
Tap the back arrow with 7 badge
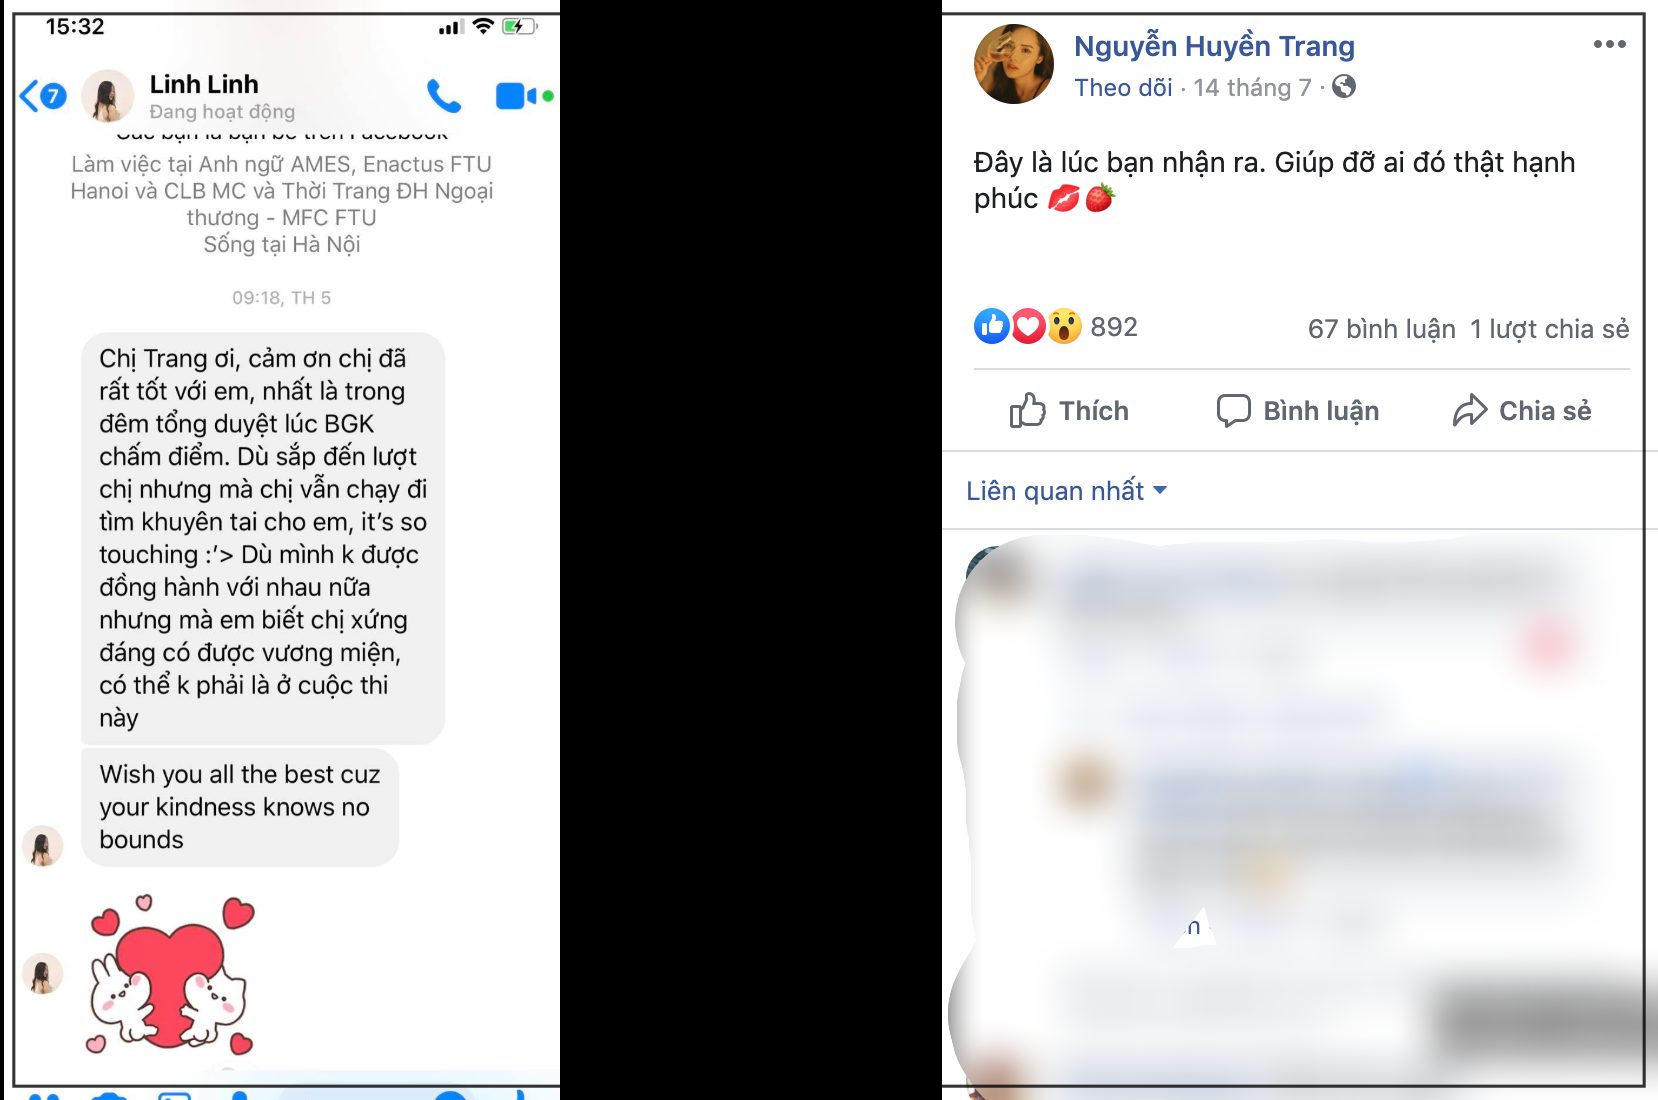(x=43, y=96)
